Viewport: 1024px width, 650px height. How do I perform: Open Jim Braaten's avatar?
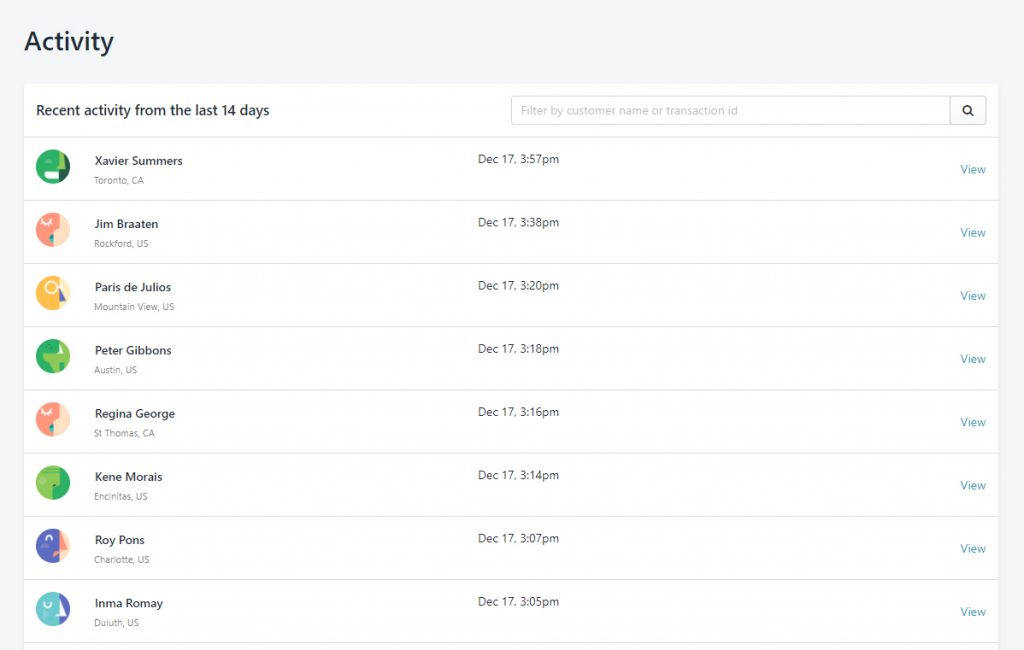pyautogui.click(x=53, y=230)
